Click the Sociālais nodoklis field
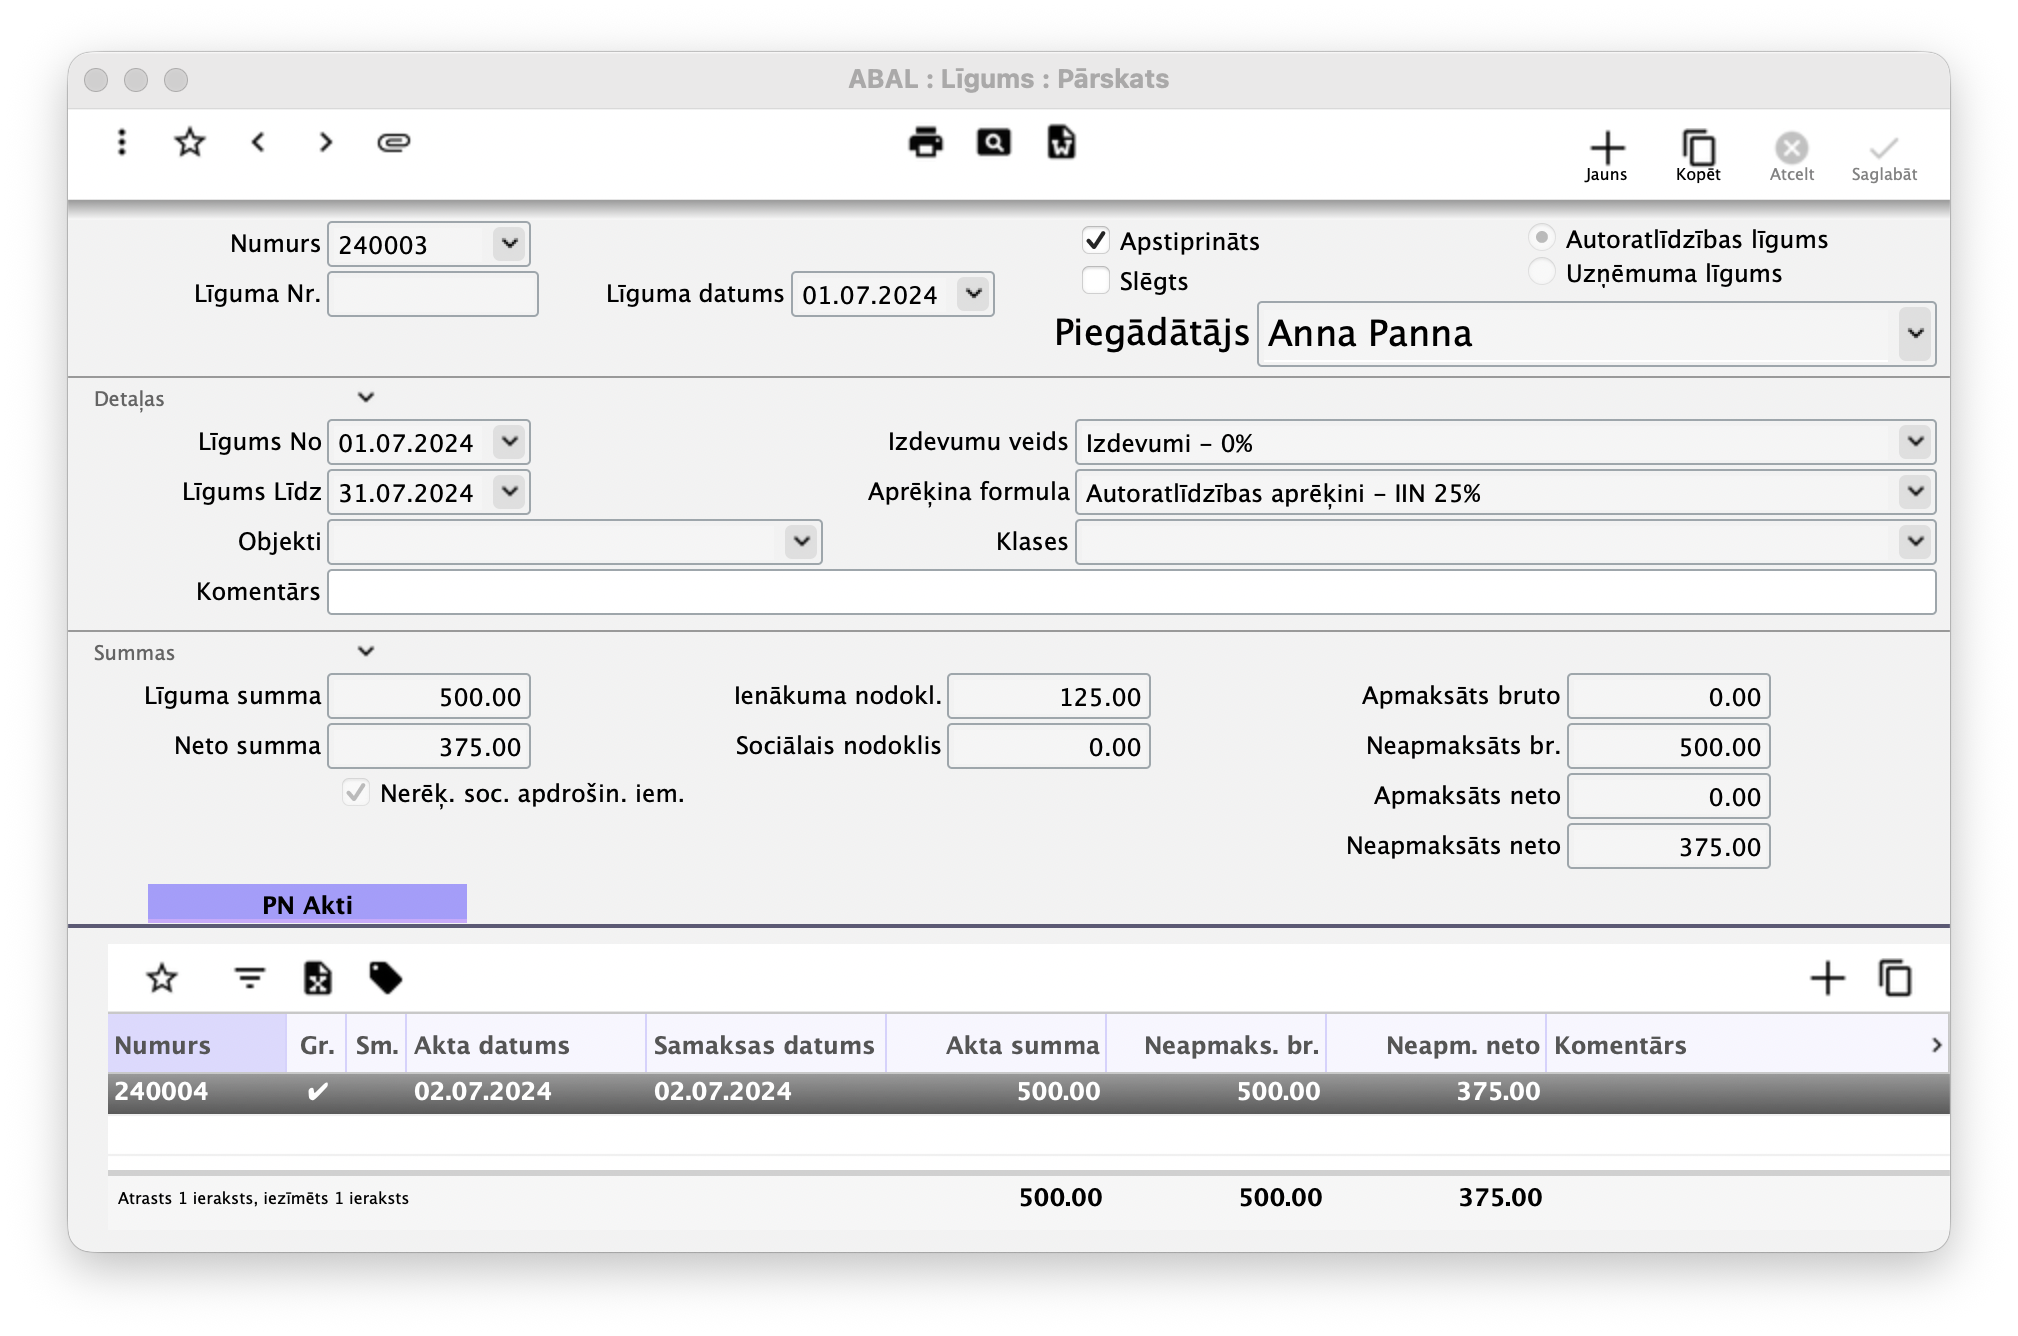Image resolution: width=2018 pixels, height=1336 pixels. [1049, 746]
